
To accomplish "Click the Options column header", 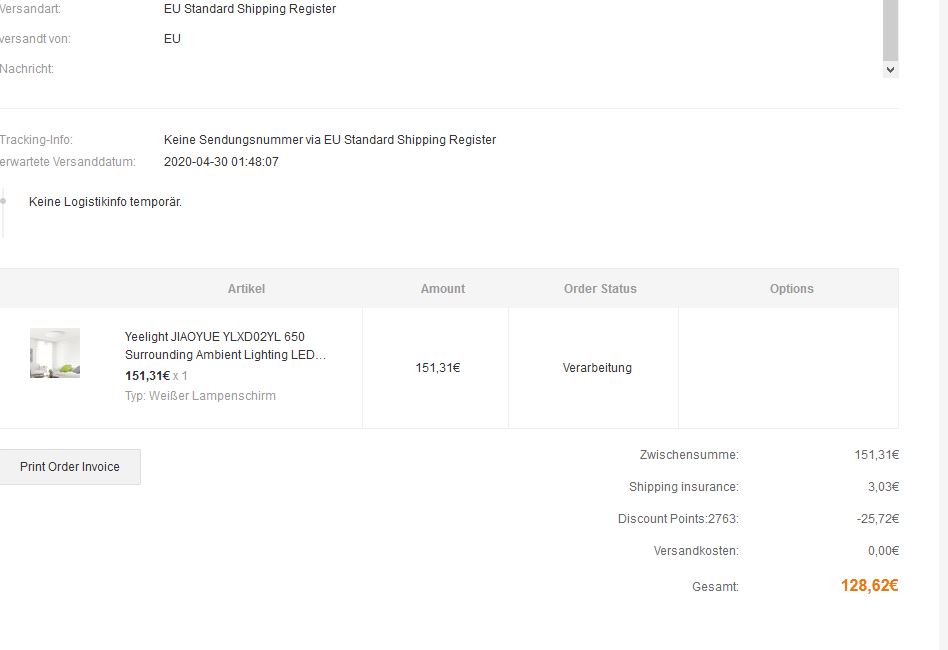I will pyautogui.click(x=791, y=289).
